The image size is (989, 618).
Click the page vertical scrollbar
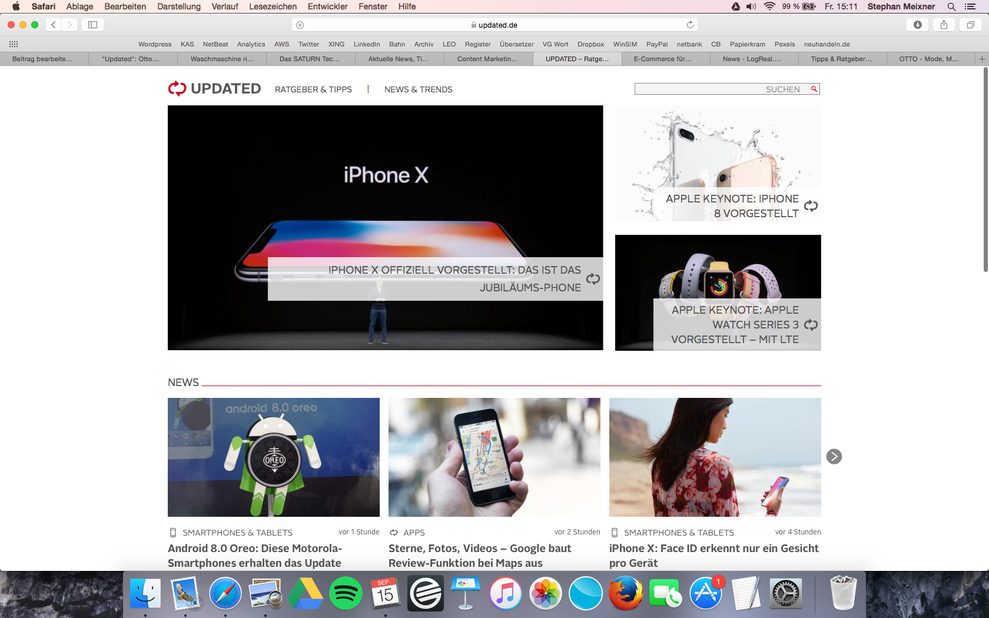[x=985, y=170]
